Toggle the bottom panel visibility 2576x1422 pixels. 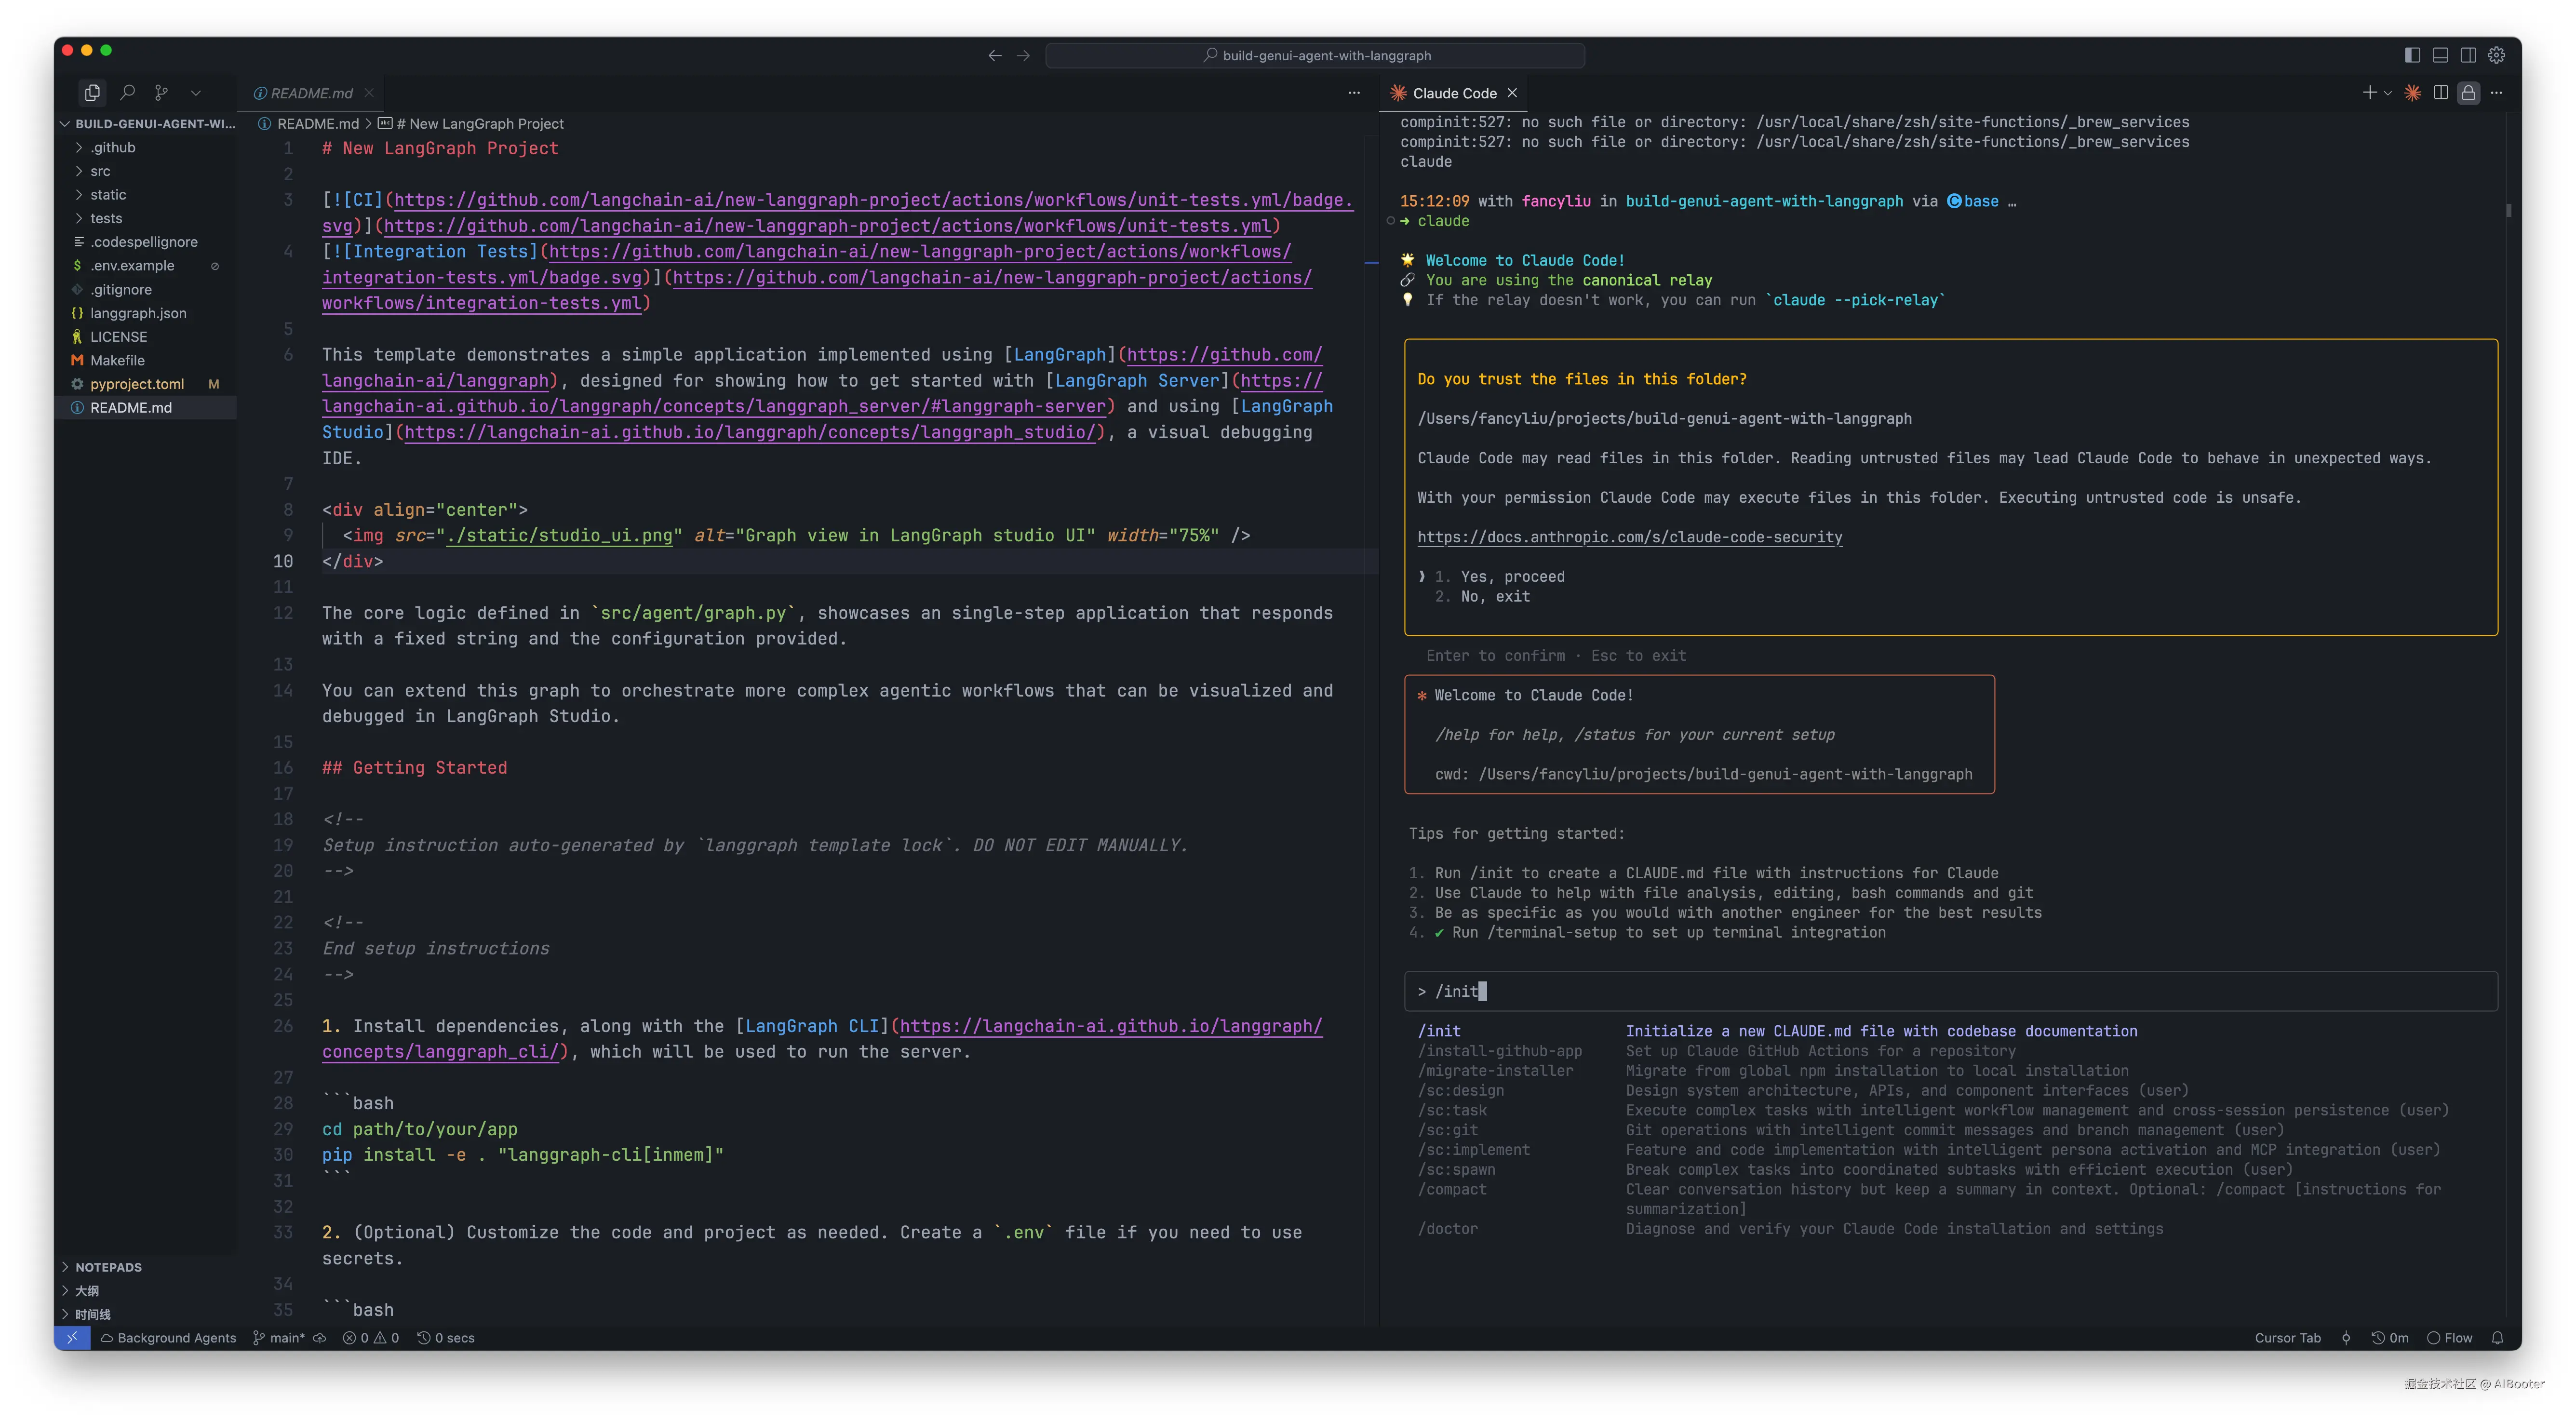pos(2440,55)
